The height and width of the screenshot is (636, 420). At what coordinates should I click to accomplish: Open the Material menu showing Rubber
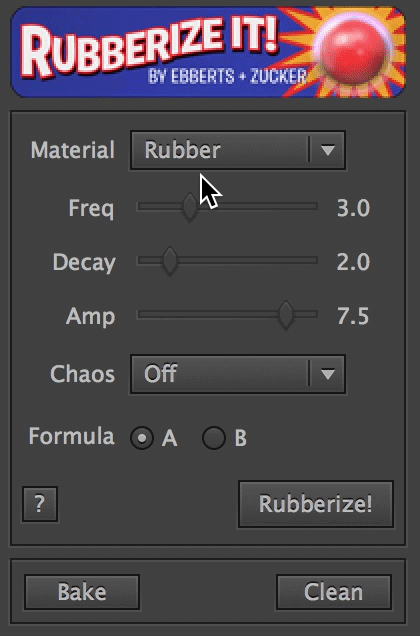point(238,150)
